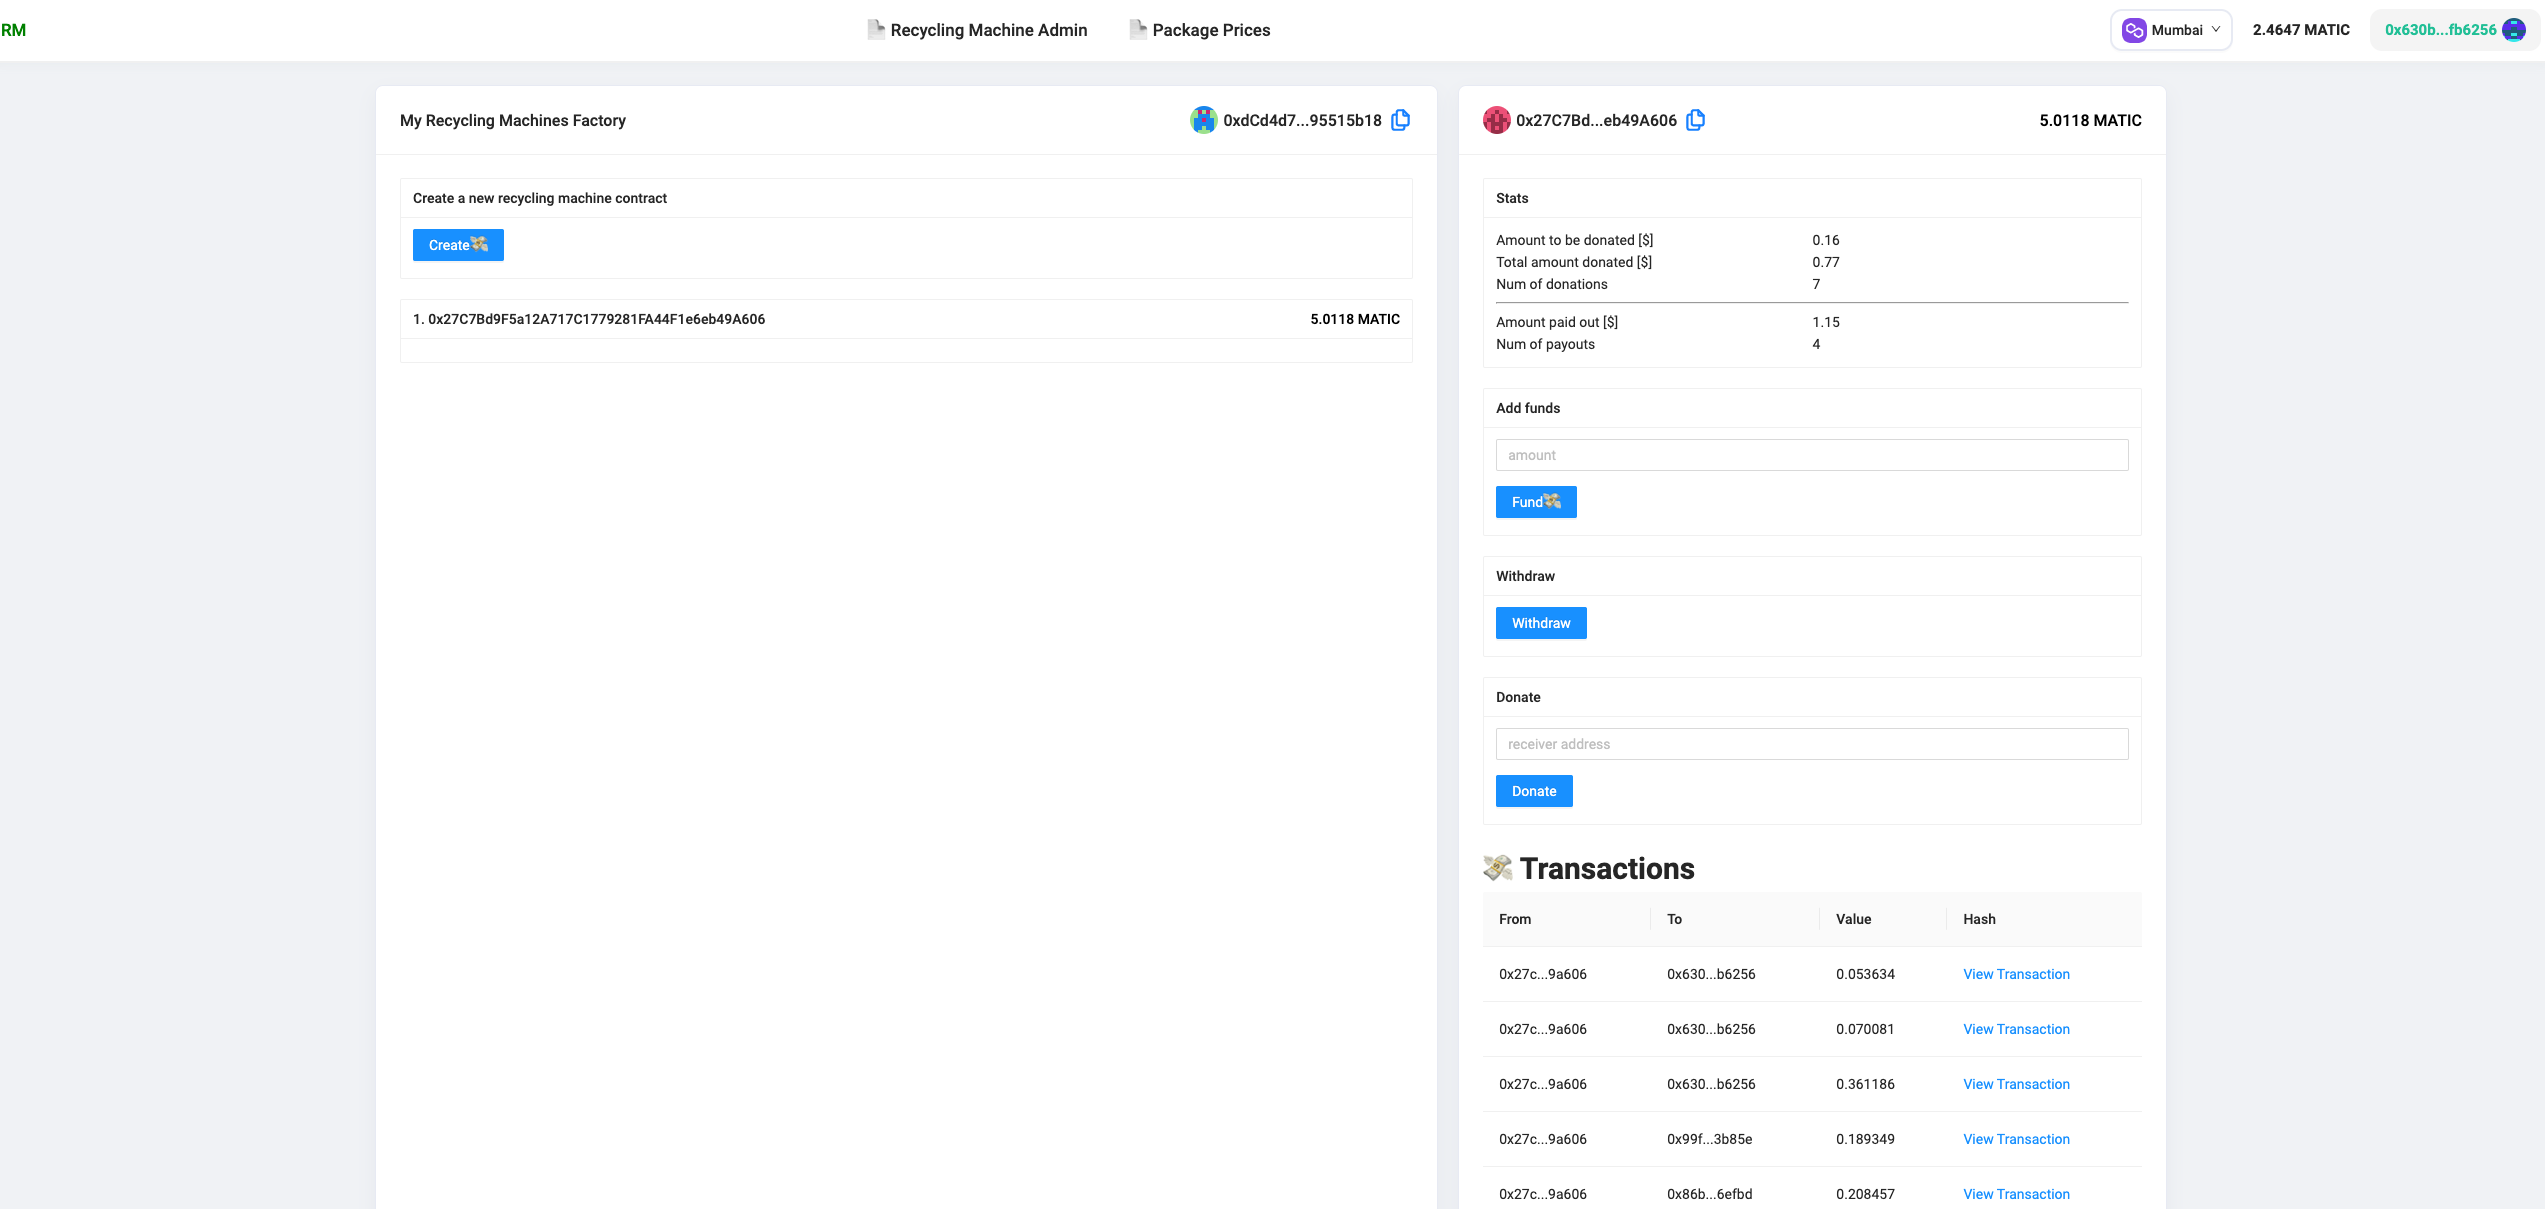Open the Recycling Machine Admin menu item
The width and height of the screenshot is (2545, 1209).
click(x=978, y=30)
